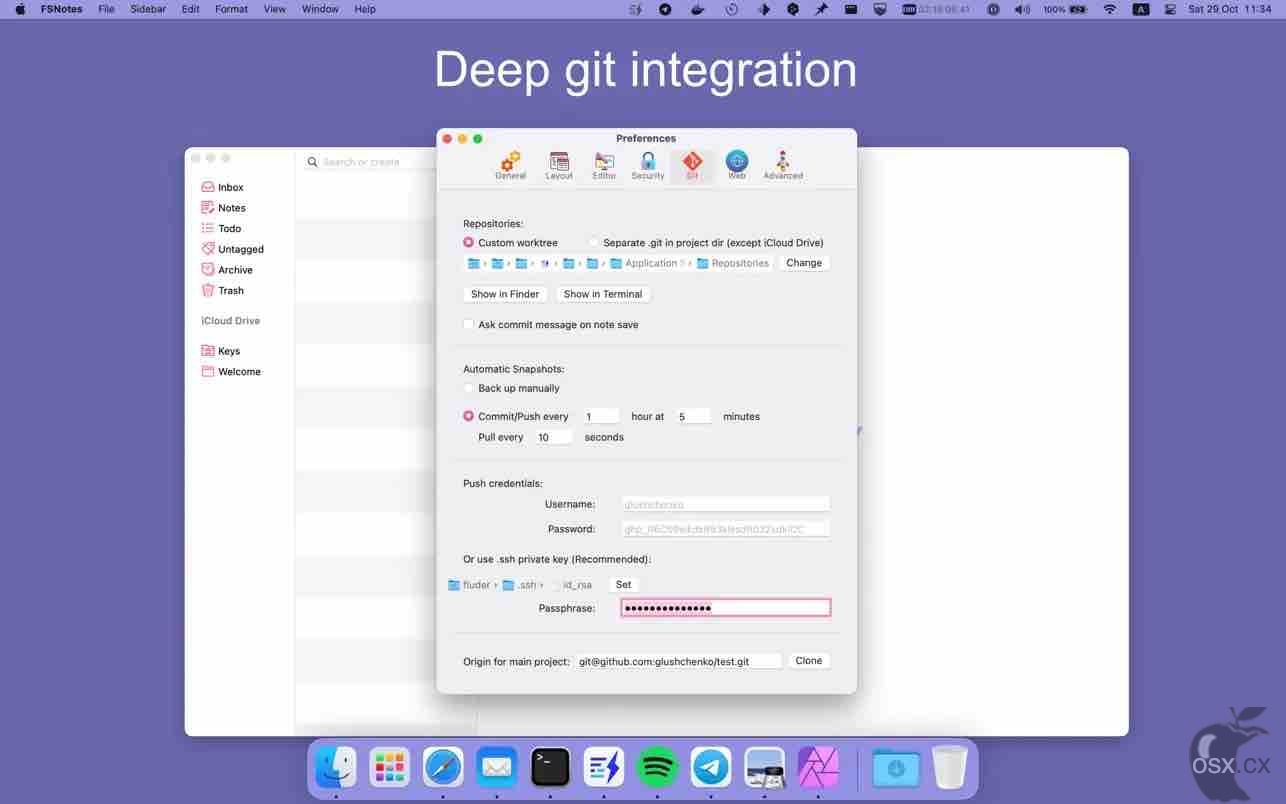Open the Security preferences tab
Screen dimensions: 1286x804
click(648, 166)
